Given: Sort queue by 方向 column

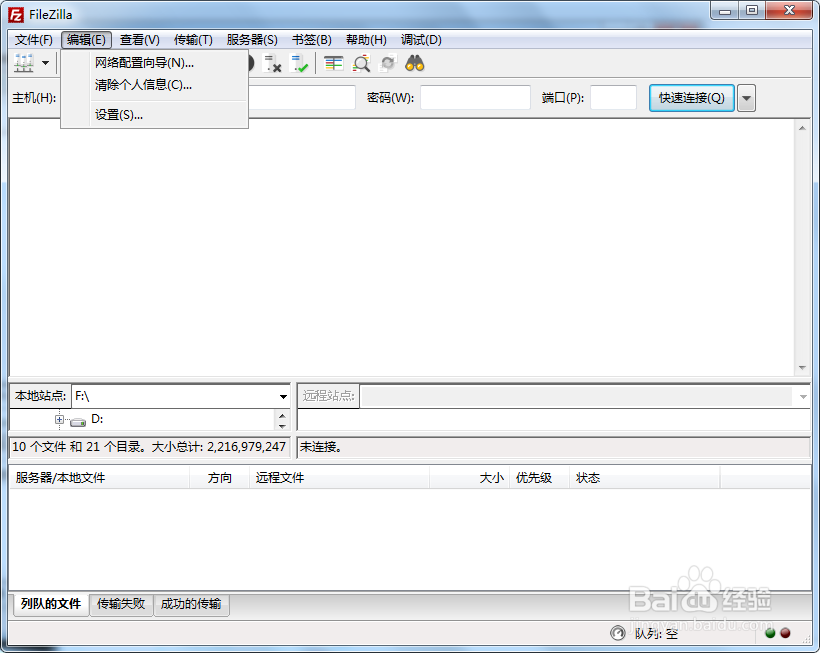Looking at the screenshot, I should tap(220, 477).
